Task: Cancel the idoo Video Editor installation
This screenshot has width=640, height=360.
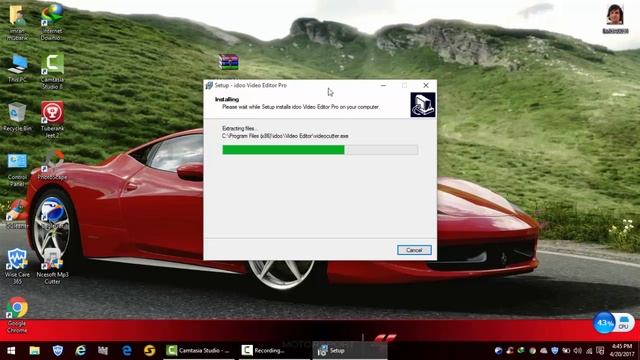Action: click(414, 250)
